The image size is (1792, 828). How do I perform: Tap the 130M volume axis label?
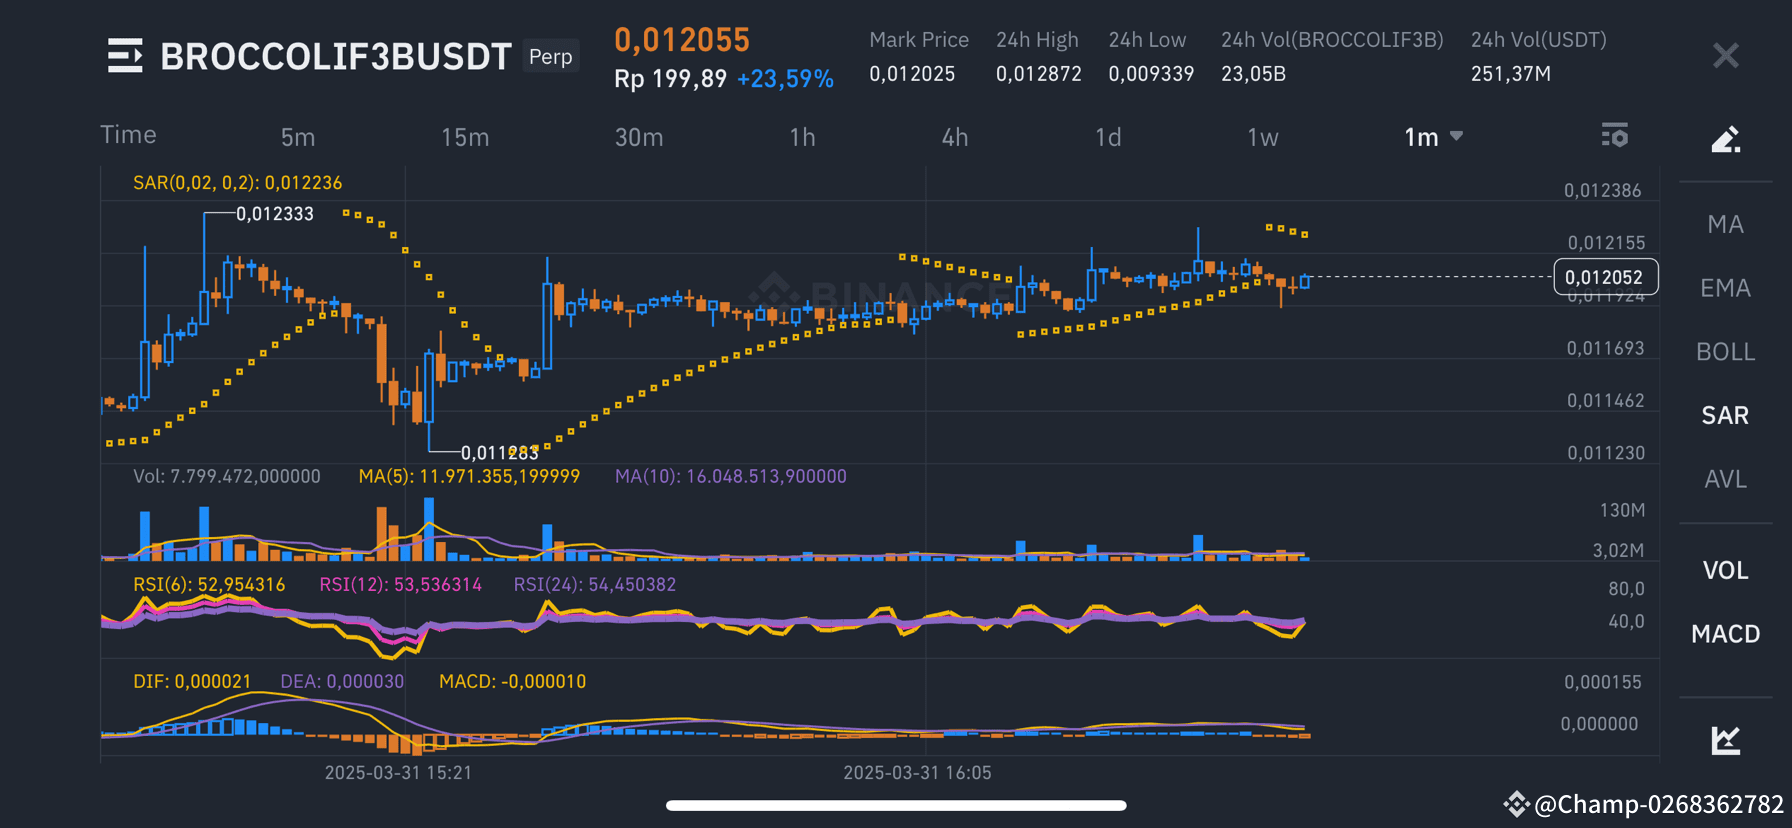[1622, 511]
